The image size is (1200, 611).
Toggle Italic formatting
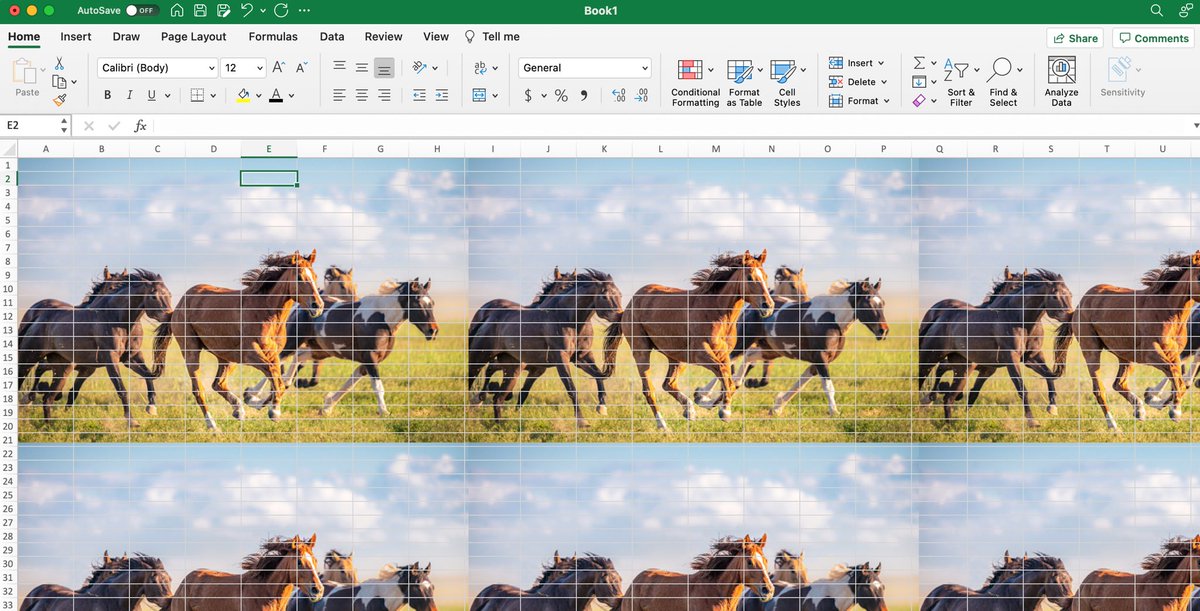click(x=129, y=95)
